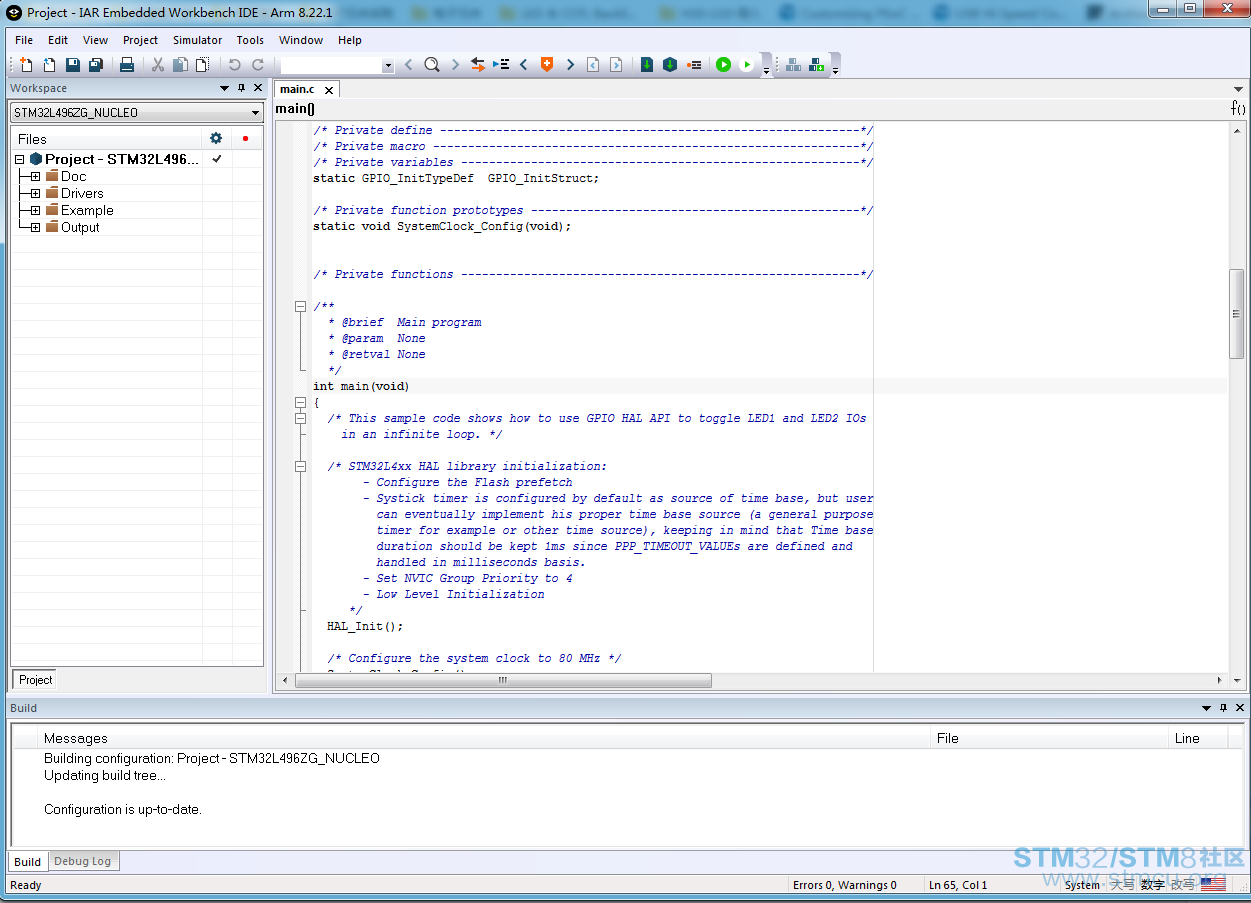Open the Help menu

pos(350,40)
